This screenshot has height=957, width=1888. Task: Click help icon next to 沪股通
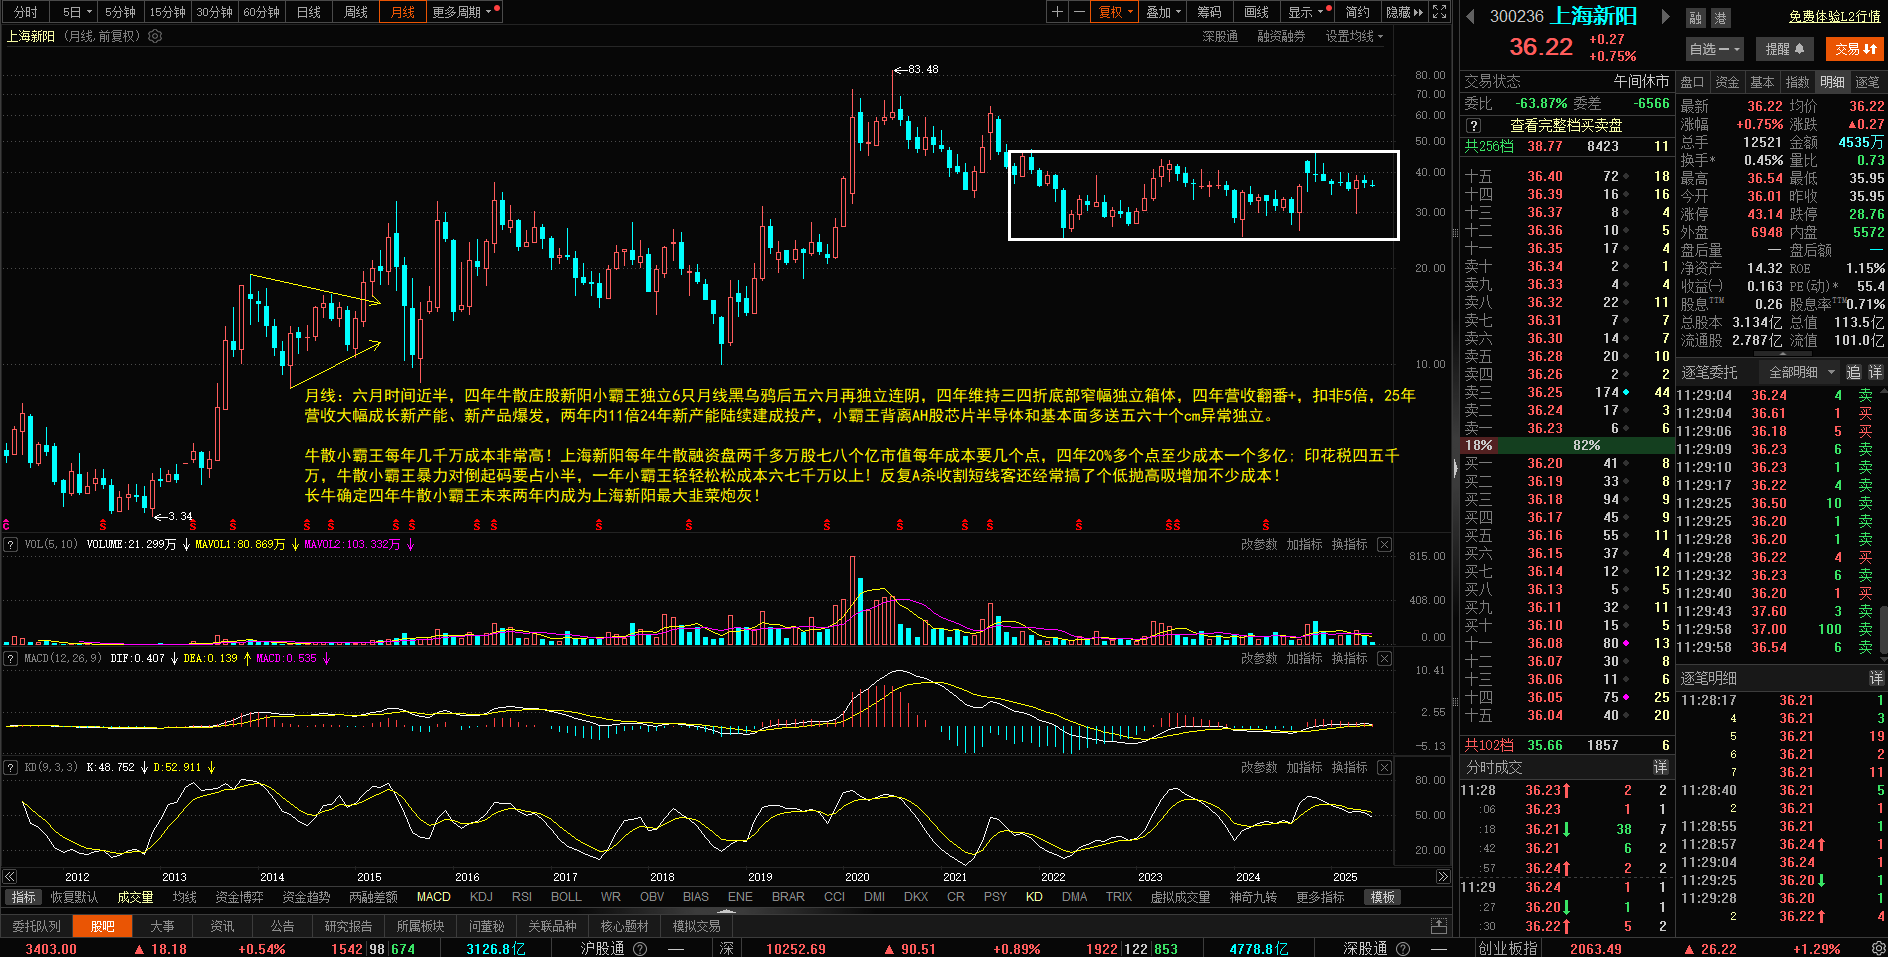pyautogui.click(x=640, y=949)
